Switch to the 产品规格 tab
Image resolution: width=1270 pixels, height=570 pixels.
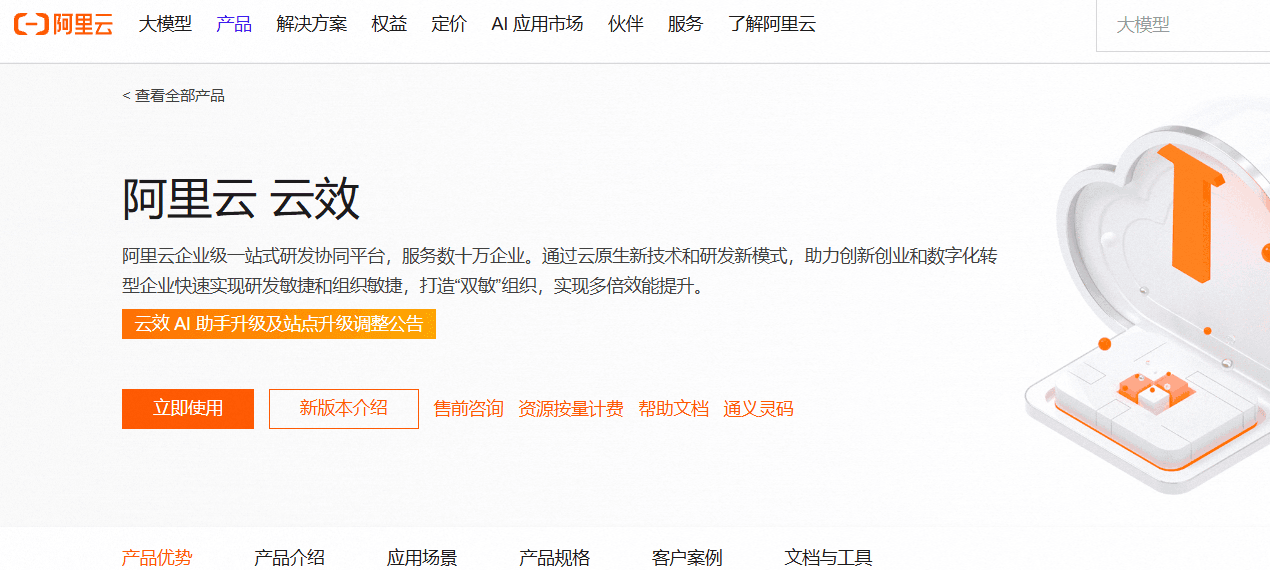554,558
